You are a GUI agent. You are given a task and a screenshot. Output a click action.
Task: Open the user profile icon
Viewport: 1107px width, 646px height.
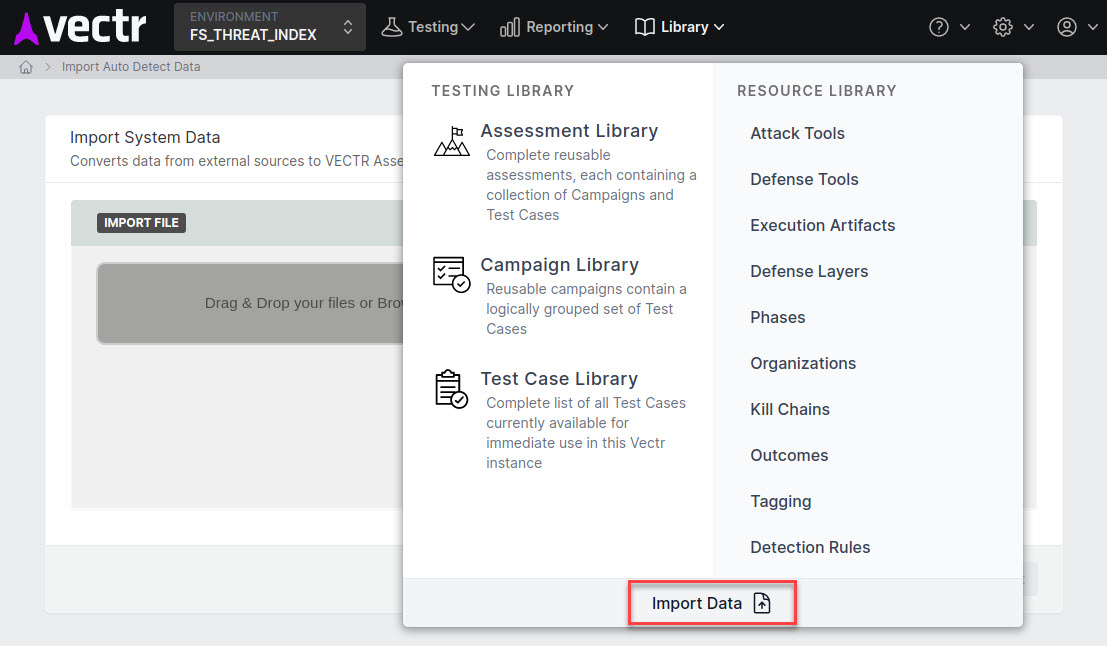point(1067,27)
